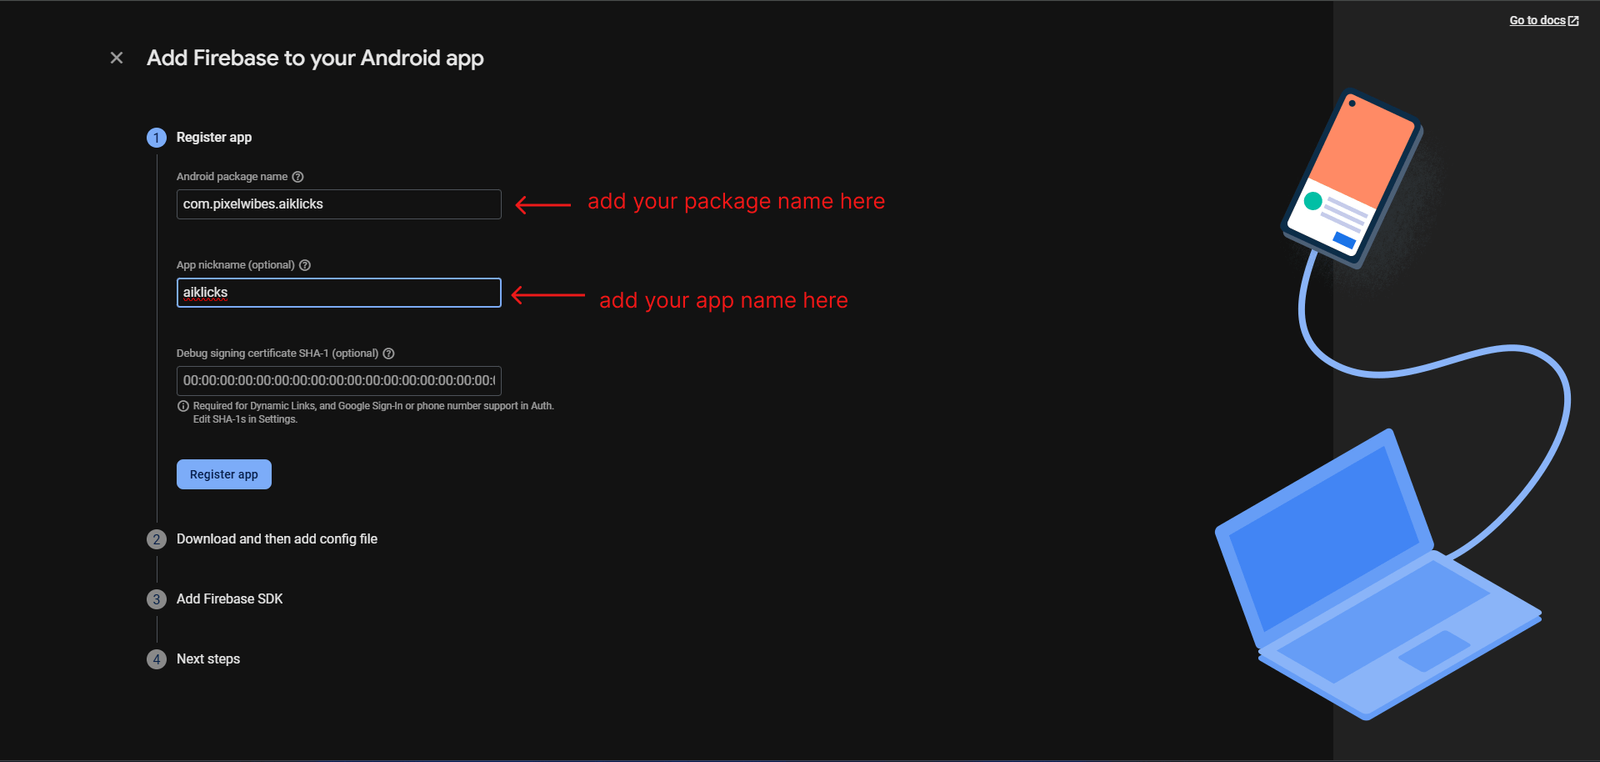Expand the Register app step heading
1600x762 pixels.
click(x=214, y=138)
